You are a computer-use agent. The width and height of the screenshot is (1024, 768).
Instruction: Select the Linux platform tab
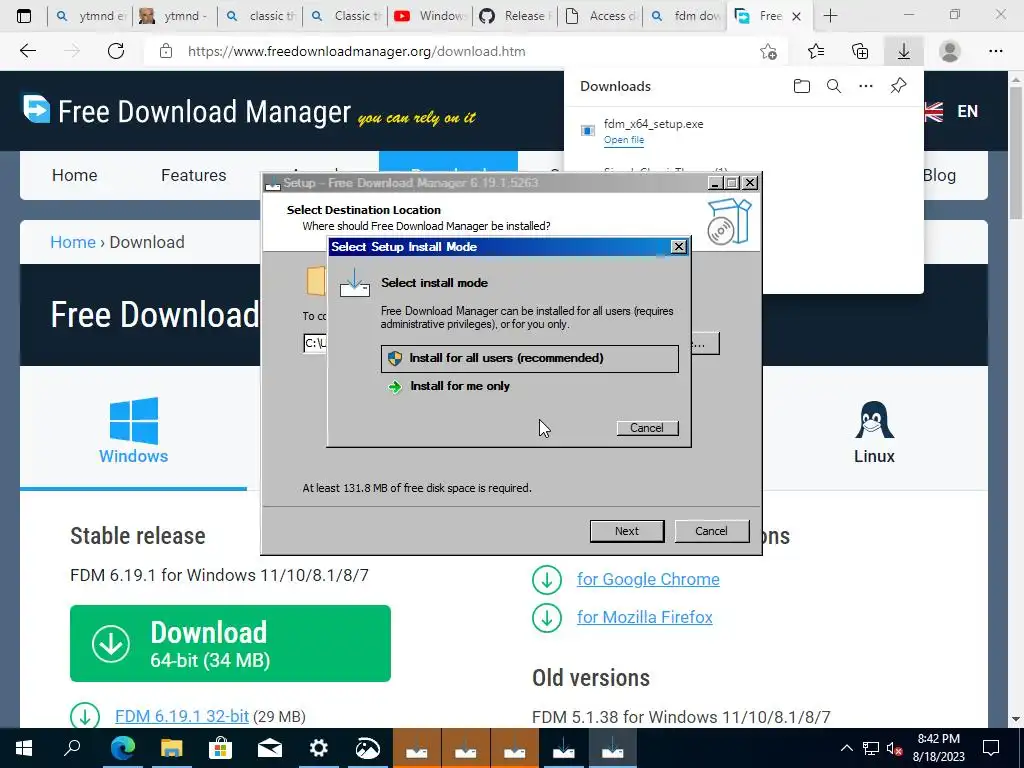pos(874,431)
